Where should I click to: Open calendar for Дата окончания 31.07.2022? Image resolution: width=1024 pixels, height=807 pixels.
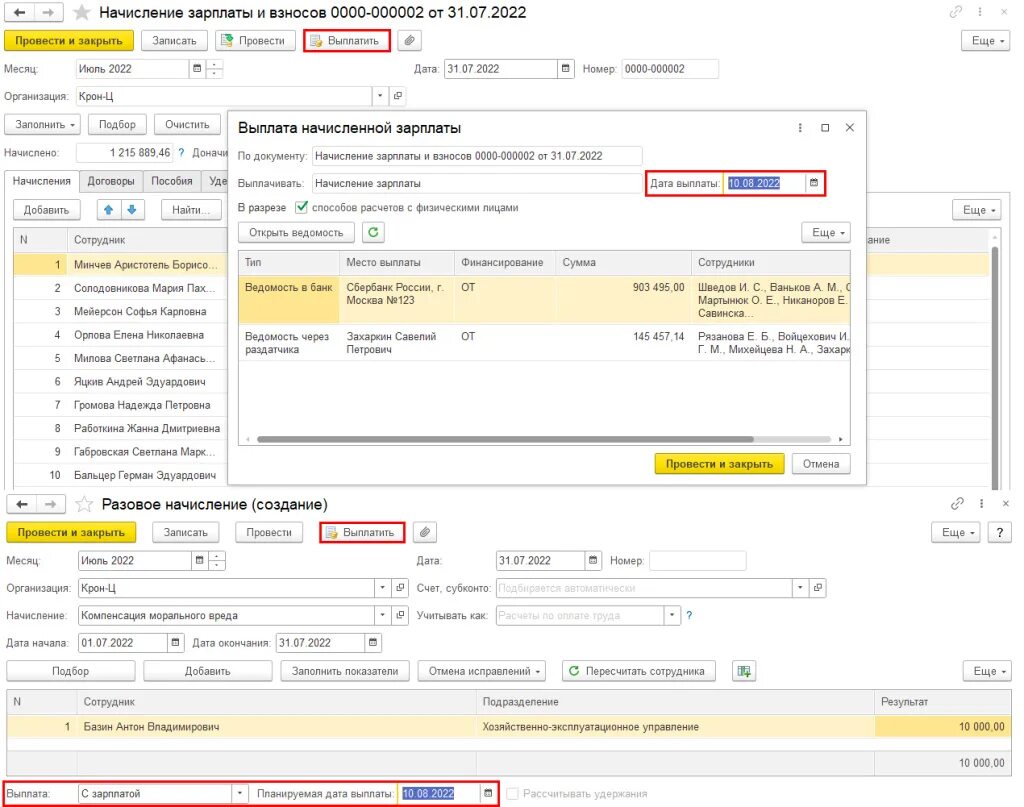tap(373, 642)
